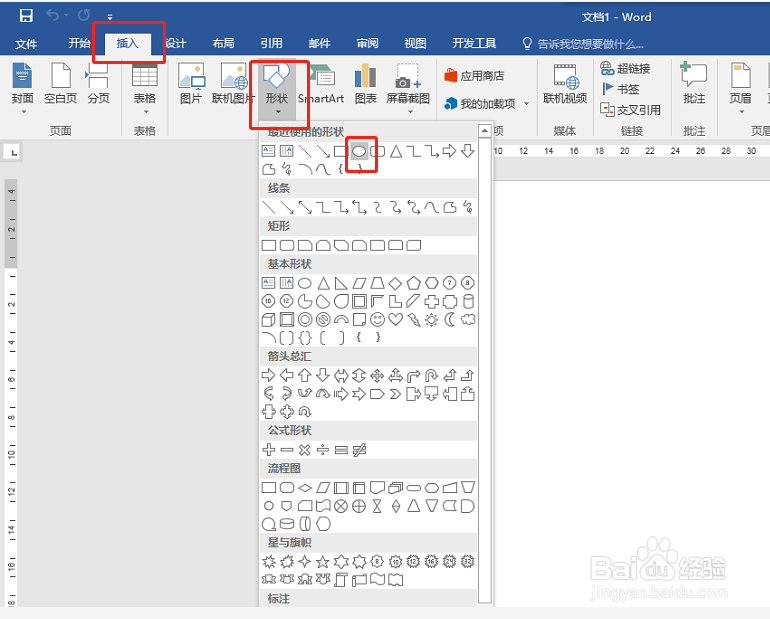Select the rounded rectangle under 矩形
The image size is (770, 619).
pyautogui.click(x=287, y=245)
